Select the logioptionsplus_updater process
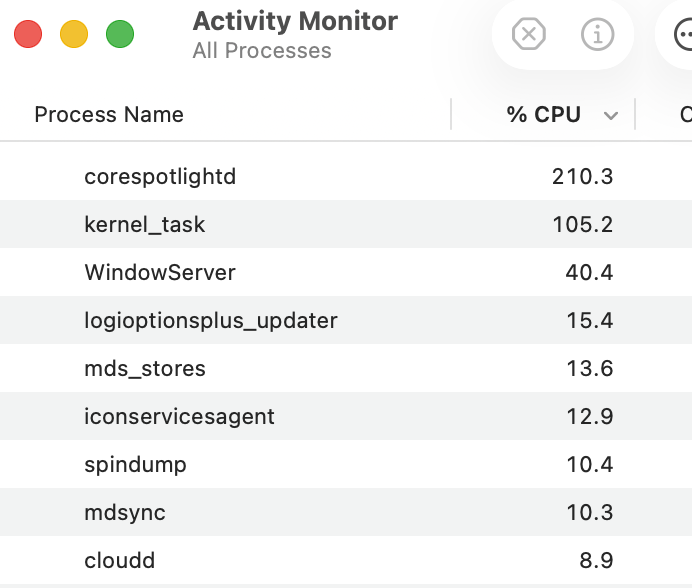 pyautogui.click(x=211, y=321)
